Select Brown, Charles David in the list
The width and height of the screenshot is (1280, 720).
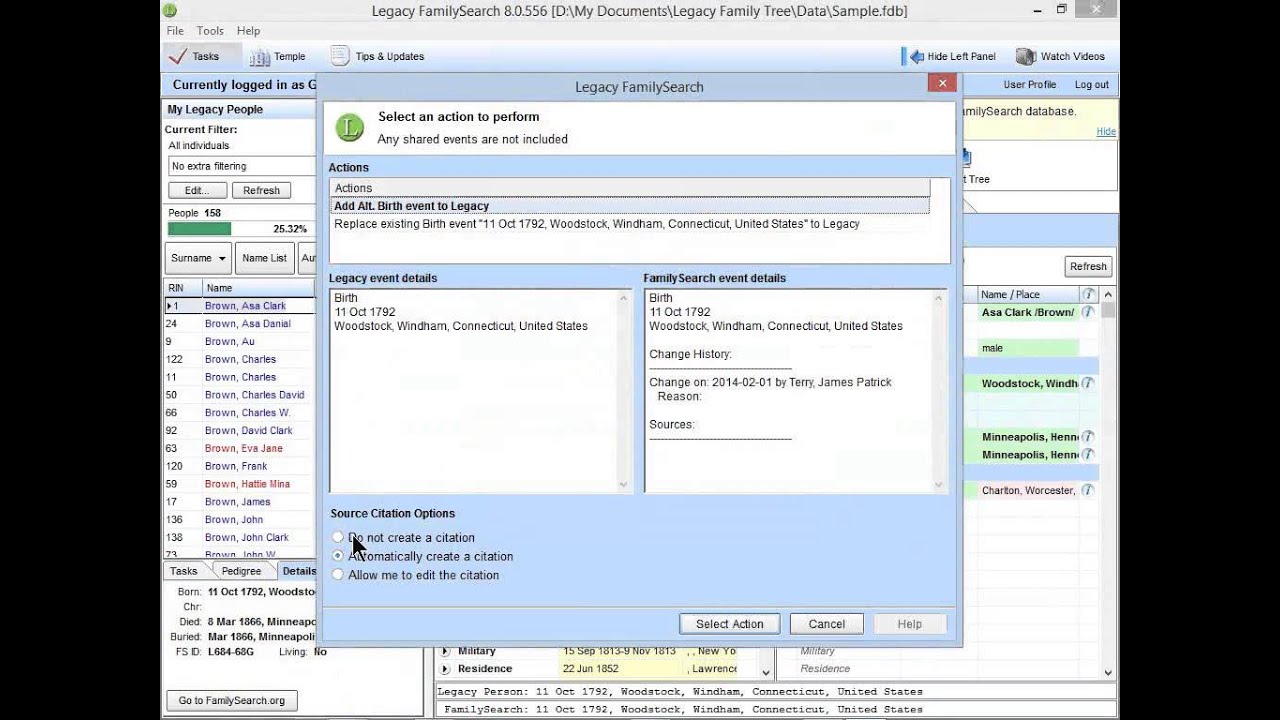[x=254, y=395]
